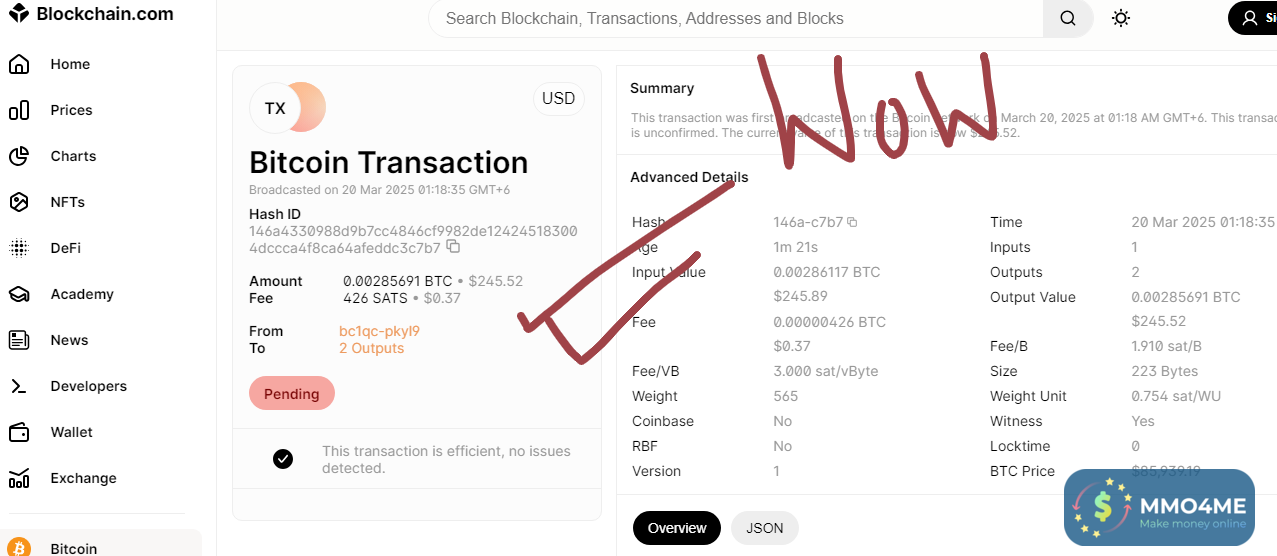Open Prices via bar chart icon

[x=18, y=110]
